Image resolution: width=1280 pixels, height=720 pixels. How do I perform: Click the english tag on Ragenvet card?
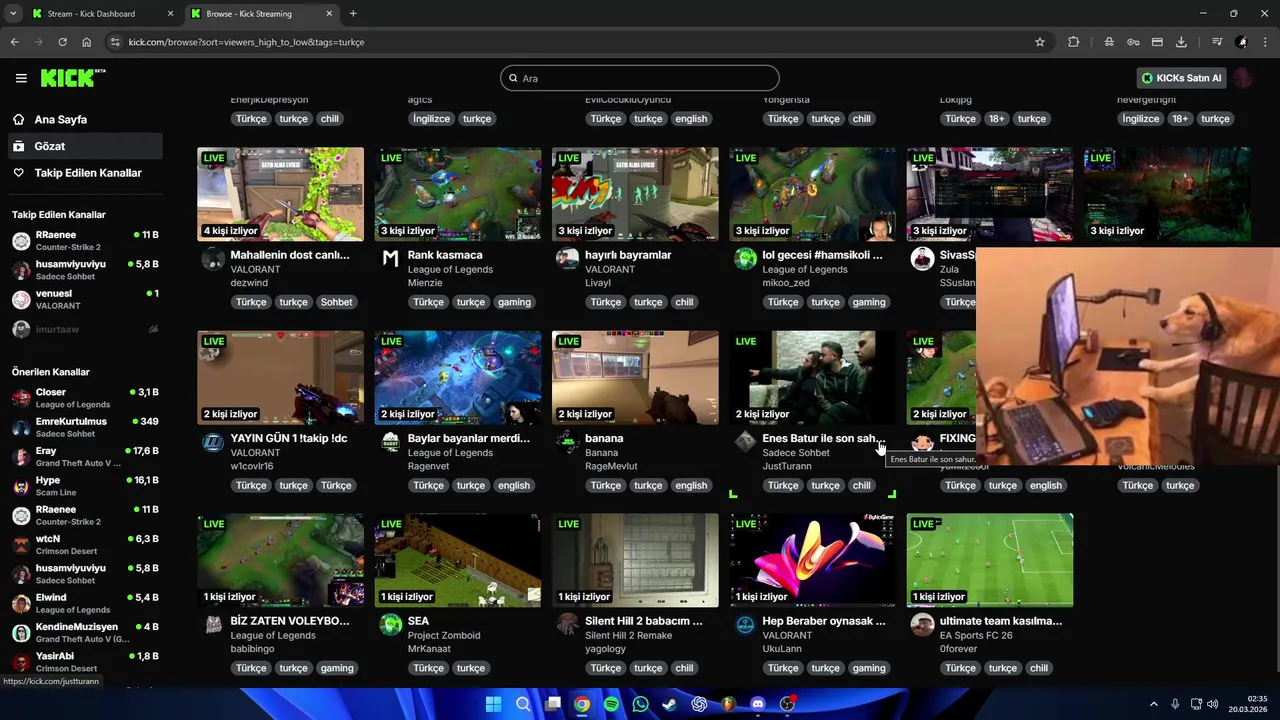[514, 485]
